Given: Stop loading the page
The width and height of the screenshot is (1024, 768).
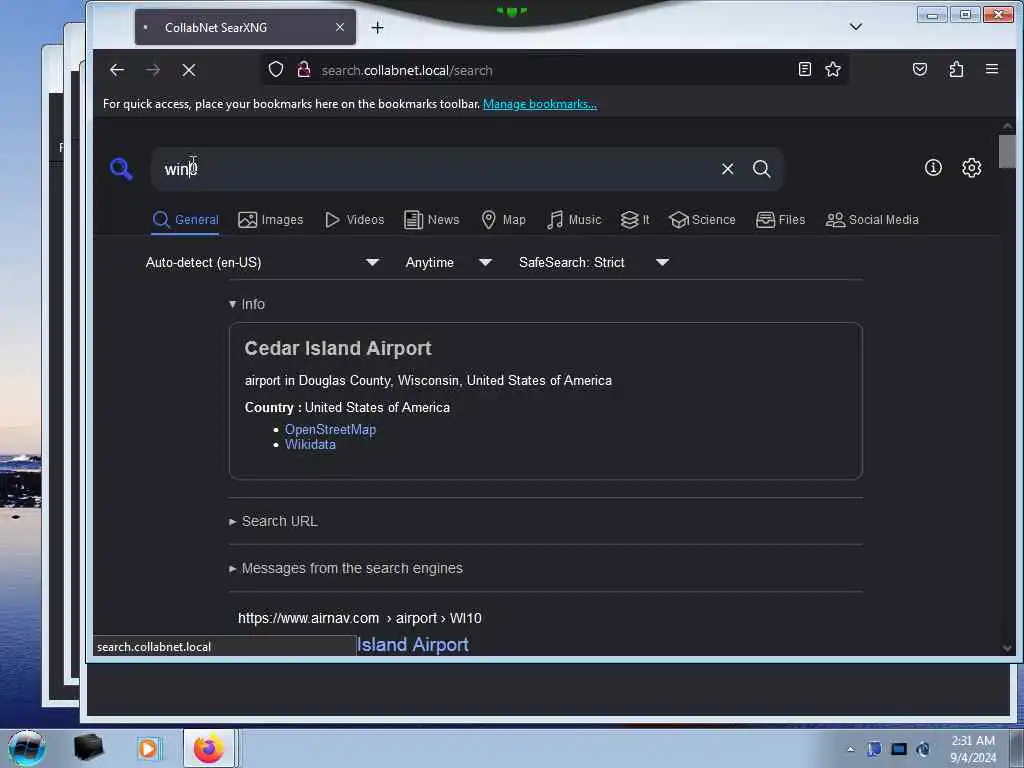Looking at the screenshot, I should (189, 70).
